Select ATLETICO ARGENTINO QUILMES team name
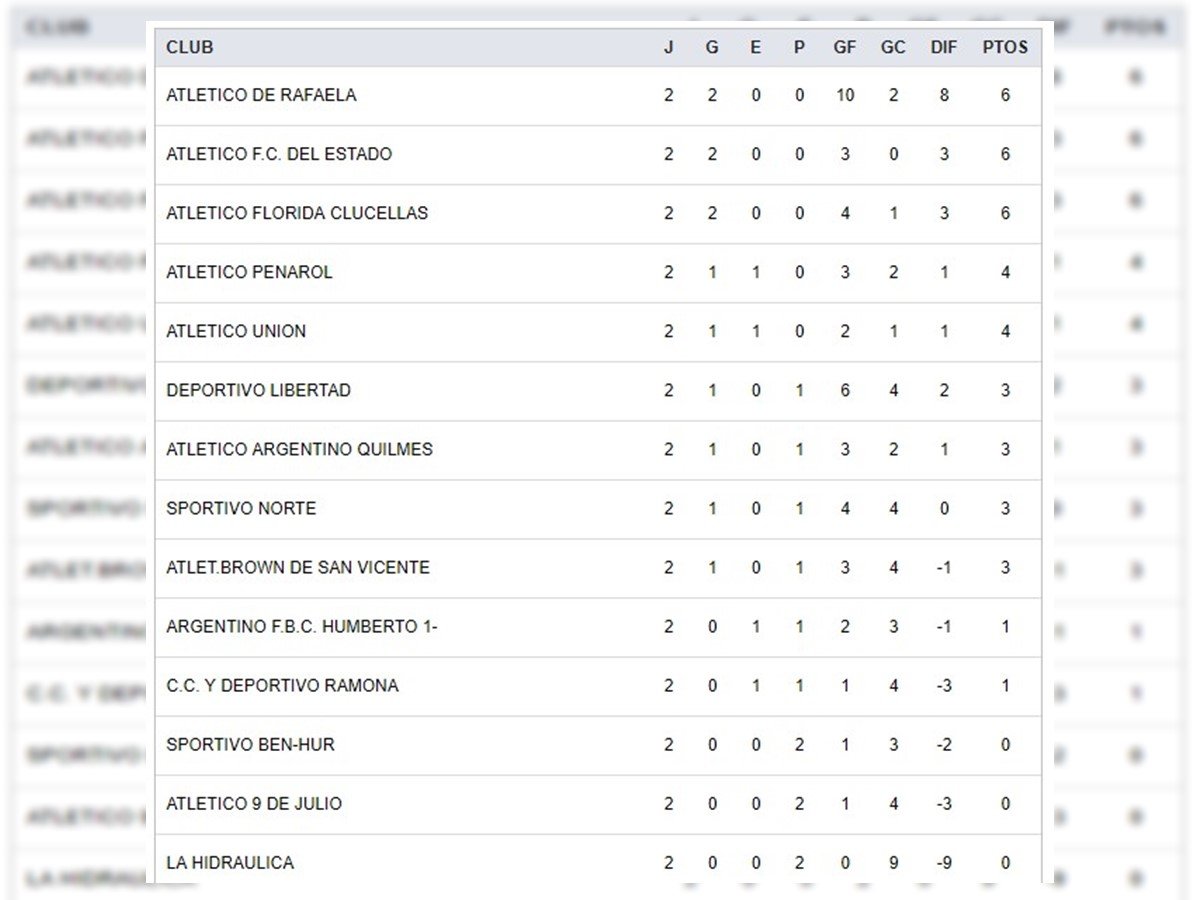 click(x=299, y=449)
